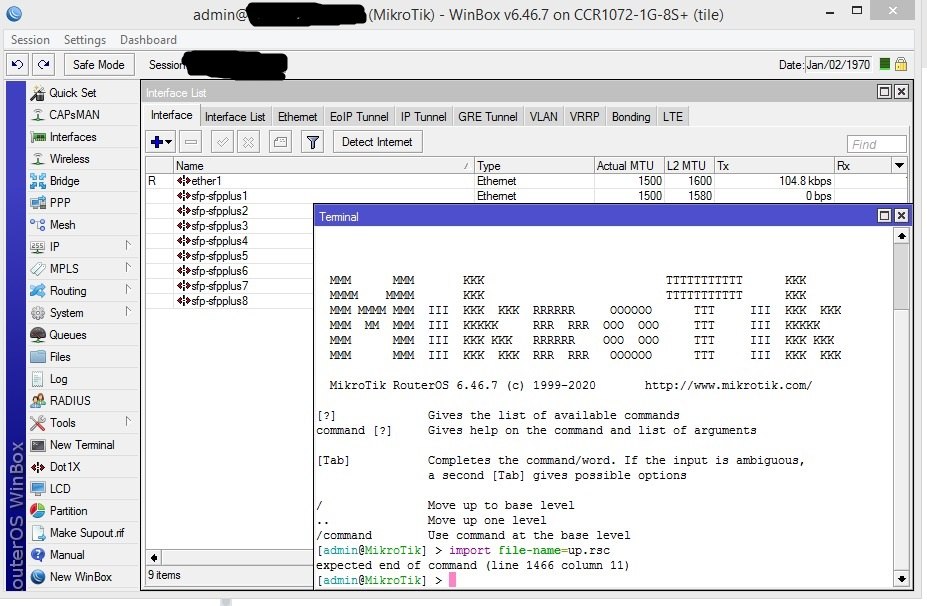927x606 pixels.
Task: Switch to LTE tab
Action: pyautogui.click(x=673, y=116)
